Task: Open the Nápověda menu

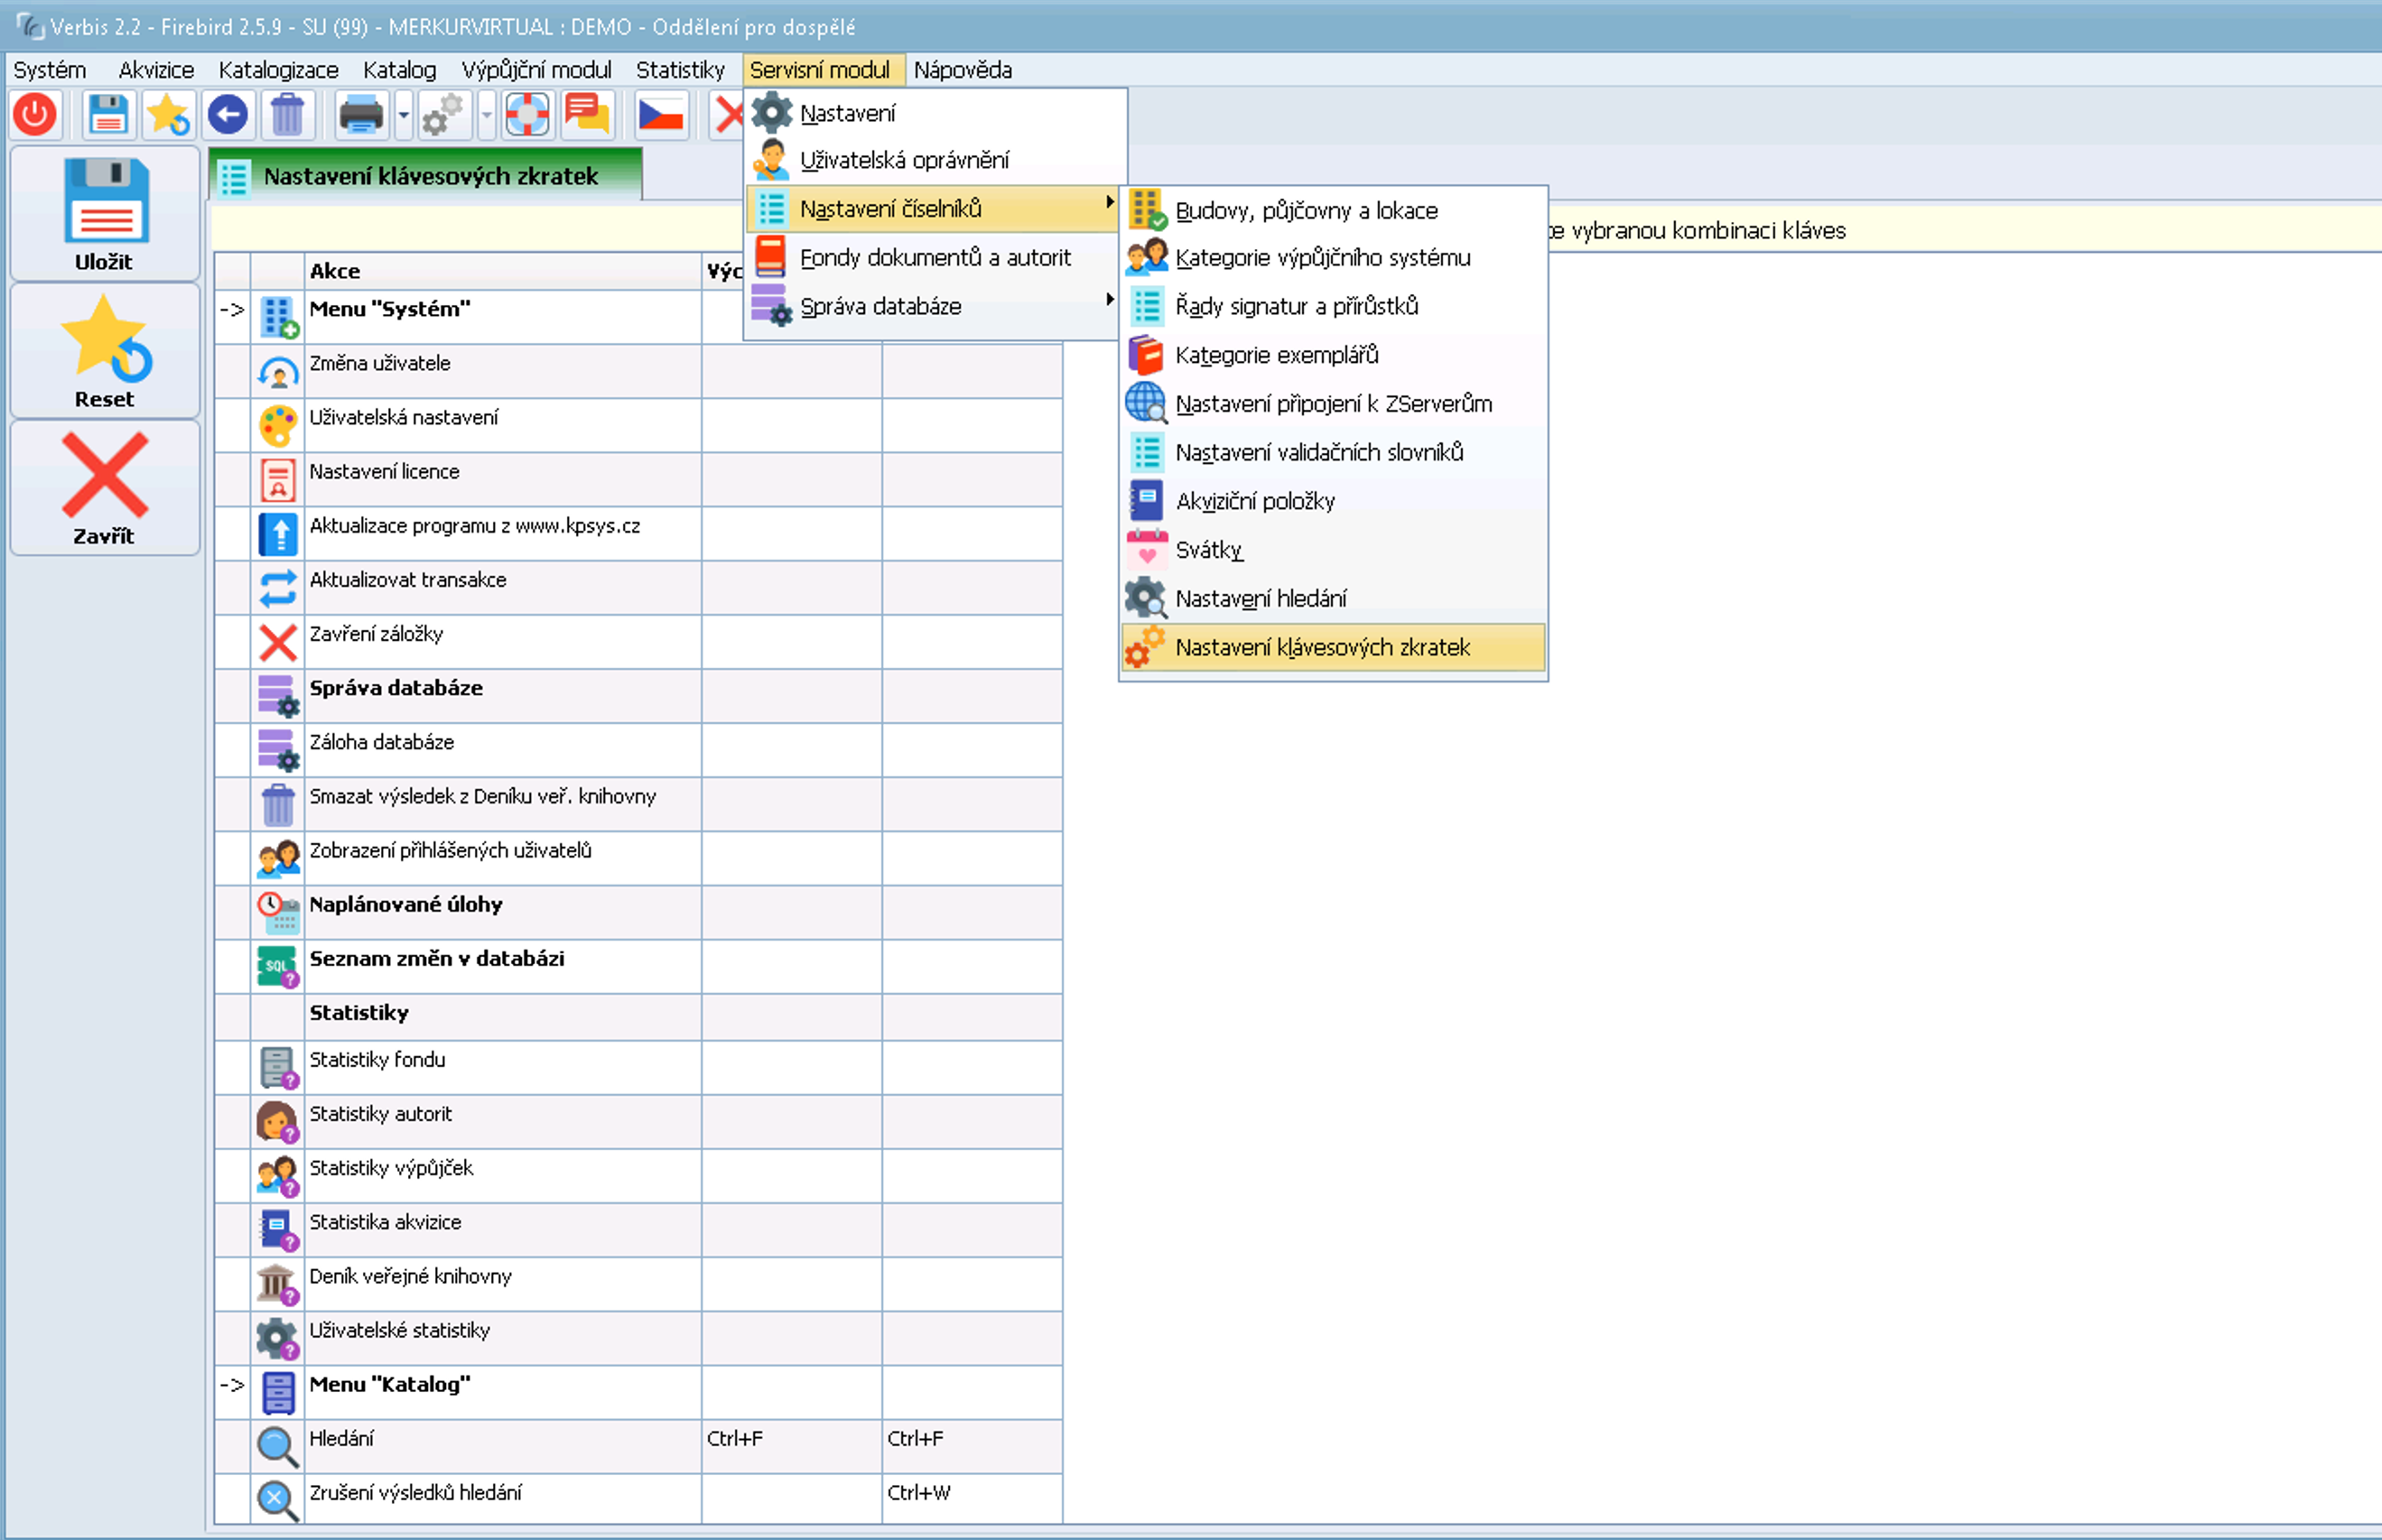Action: (963, 70)
